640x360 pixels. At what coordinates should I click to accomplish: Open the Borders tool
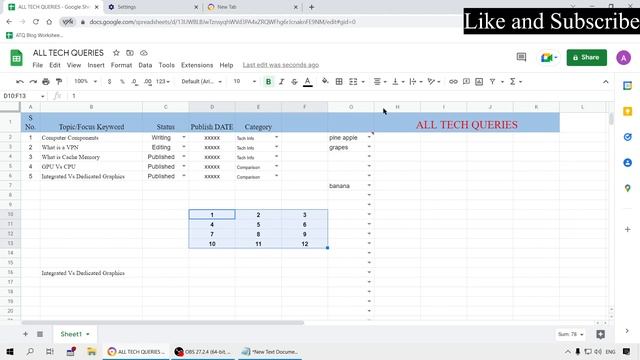click(x=339, y=82)
